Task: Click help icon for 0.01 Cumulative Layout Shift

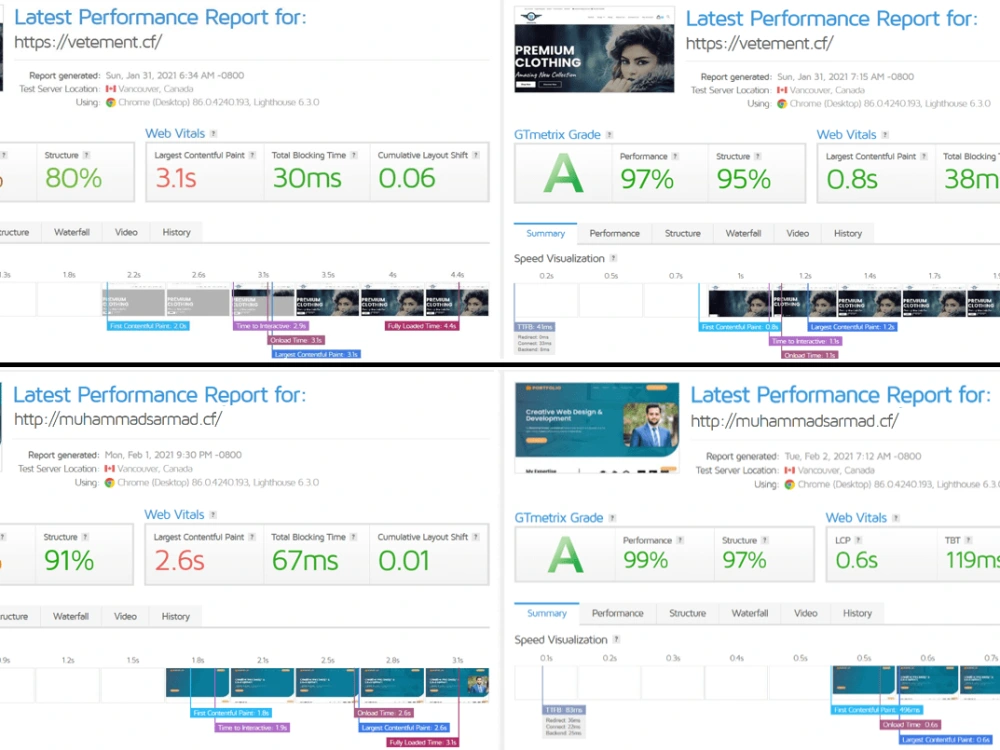Action: point(476,537)
